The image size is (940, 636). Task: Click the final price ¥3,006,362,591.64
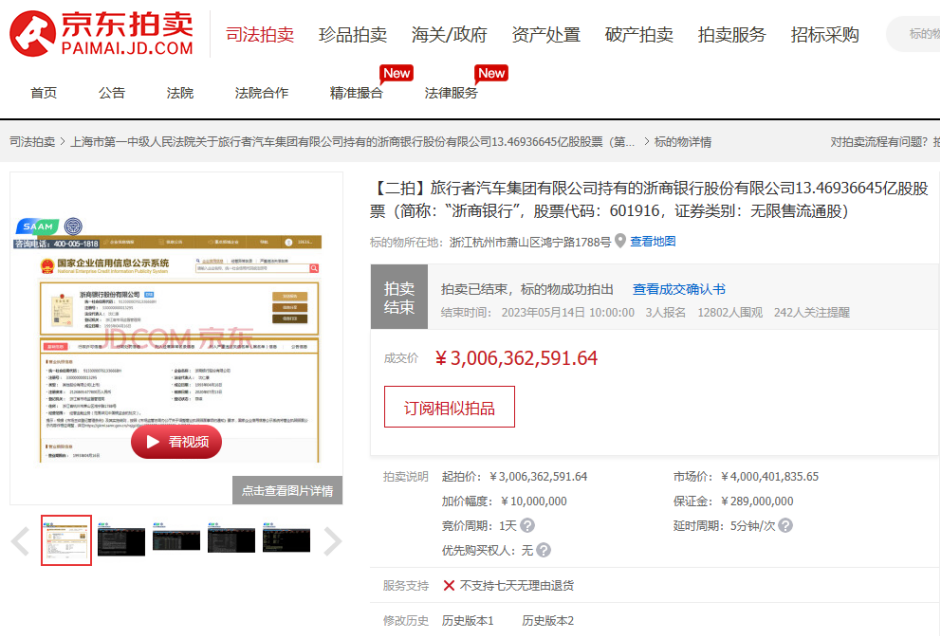point(516,358)
